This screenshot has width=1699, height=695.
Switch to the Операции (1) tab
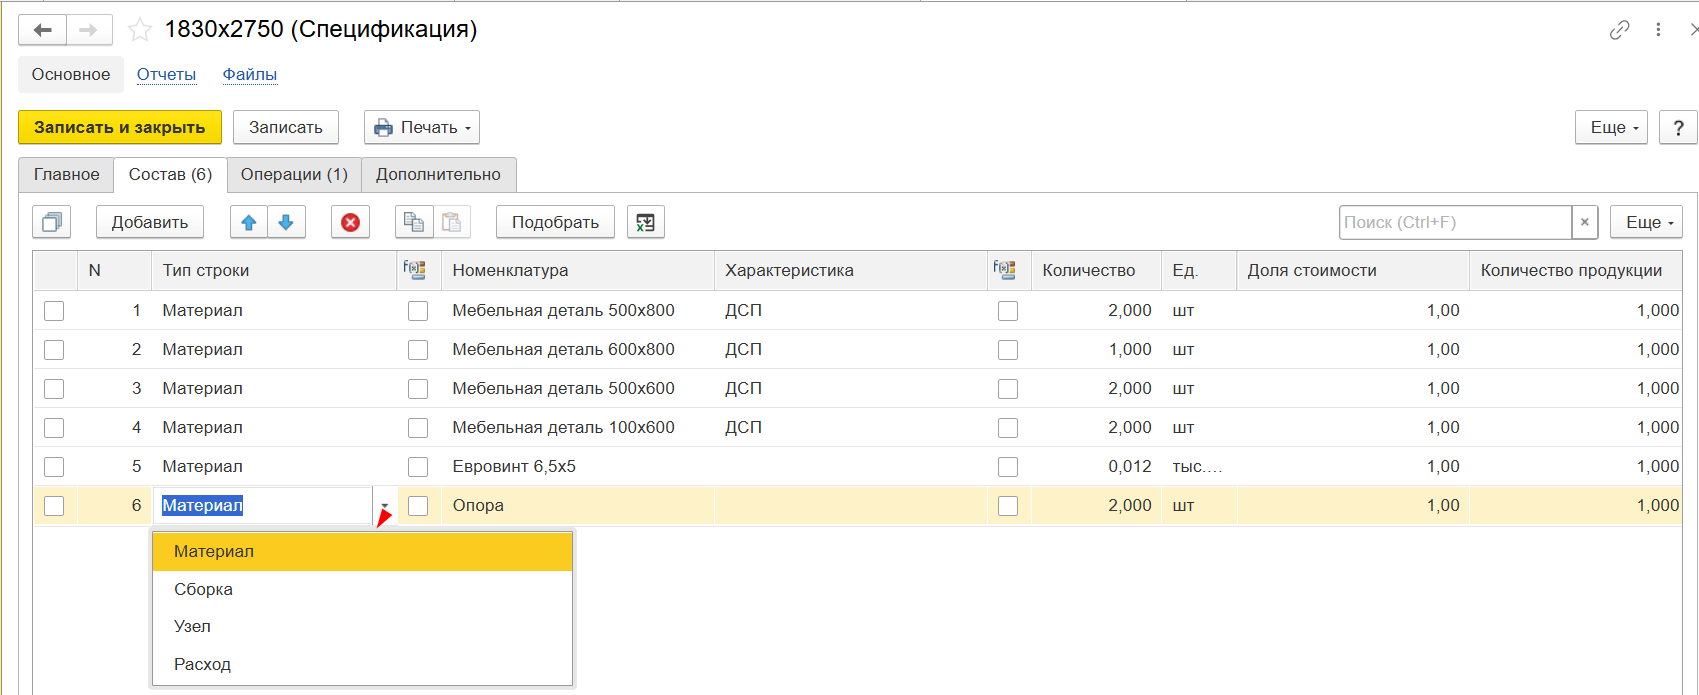(x=294, y=174)
